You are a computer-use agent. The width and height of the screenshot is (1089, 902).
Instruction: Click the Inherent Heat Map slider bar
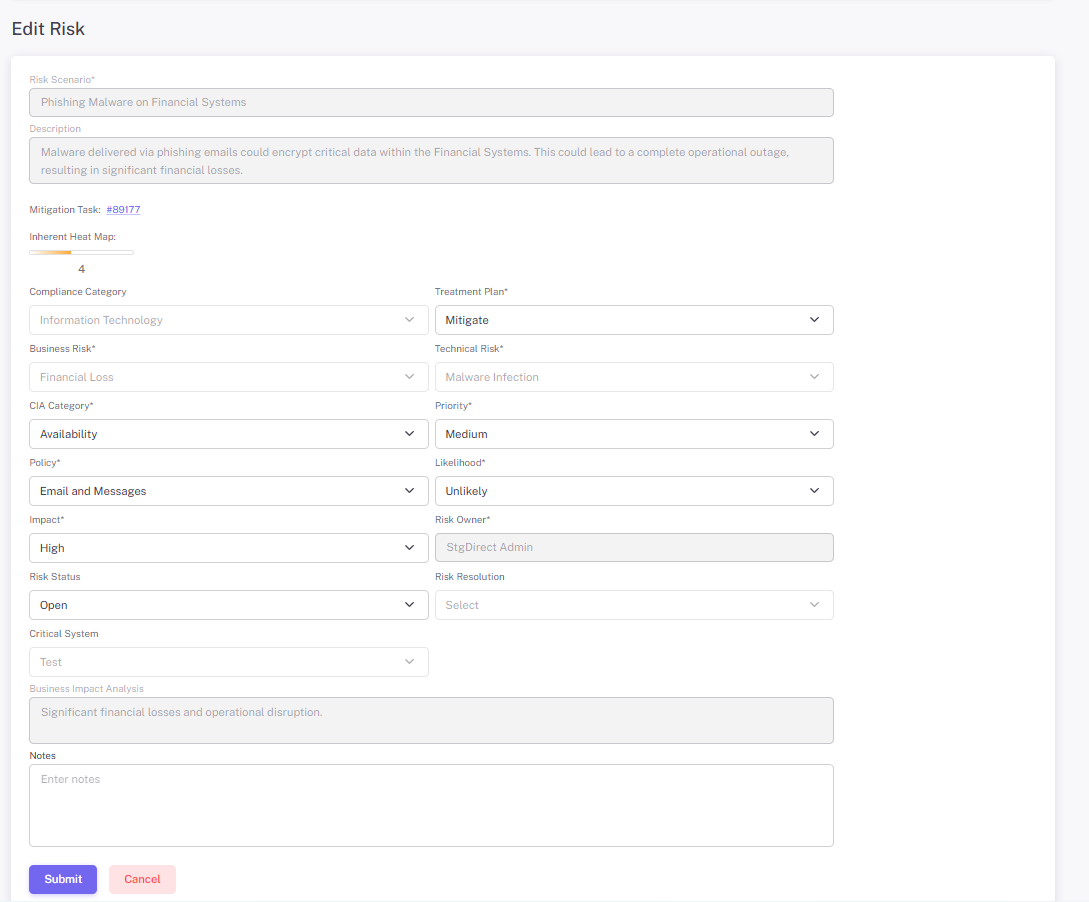81,252
